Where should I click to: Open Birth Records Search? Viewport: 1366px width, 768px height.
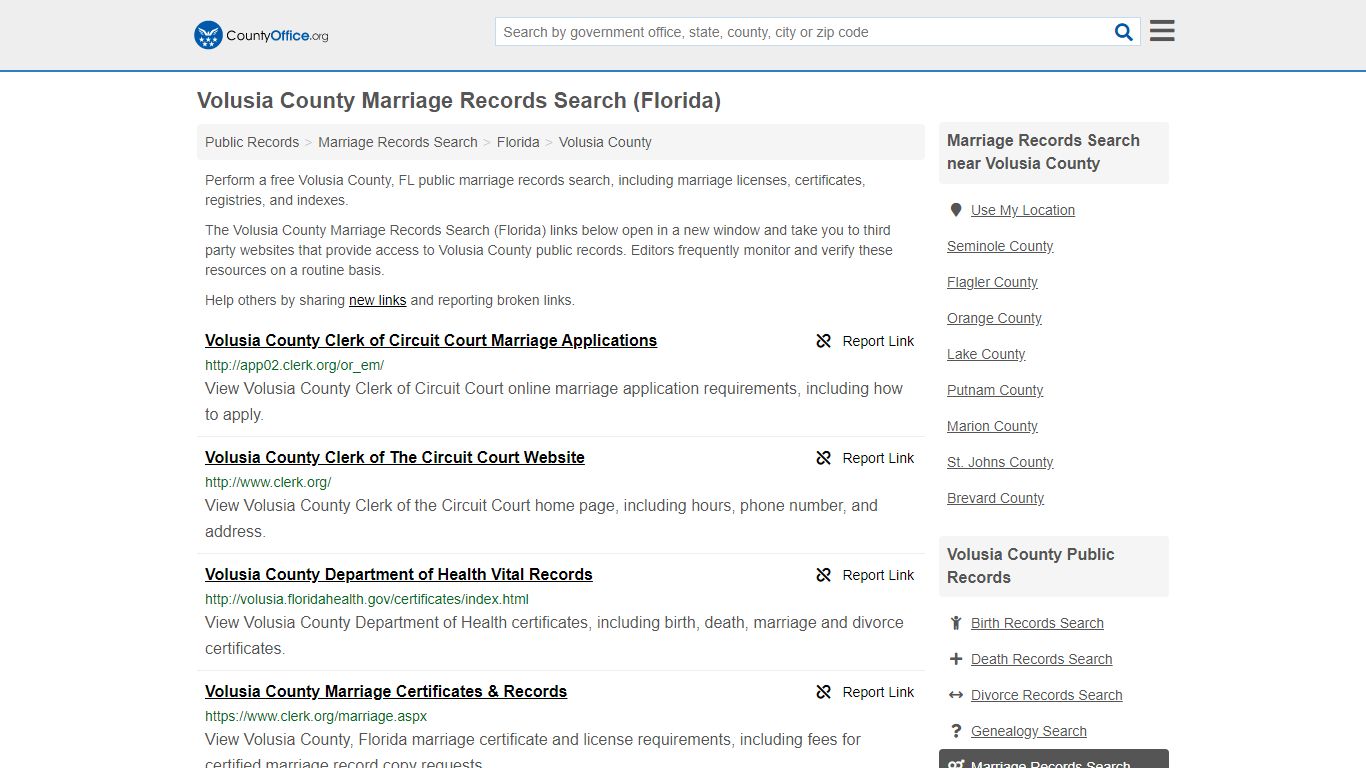point(1037,623)
